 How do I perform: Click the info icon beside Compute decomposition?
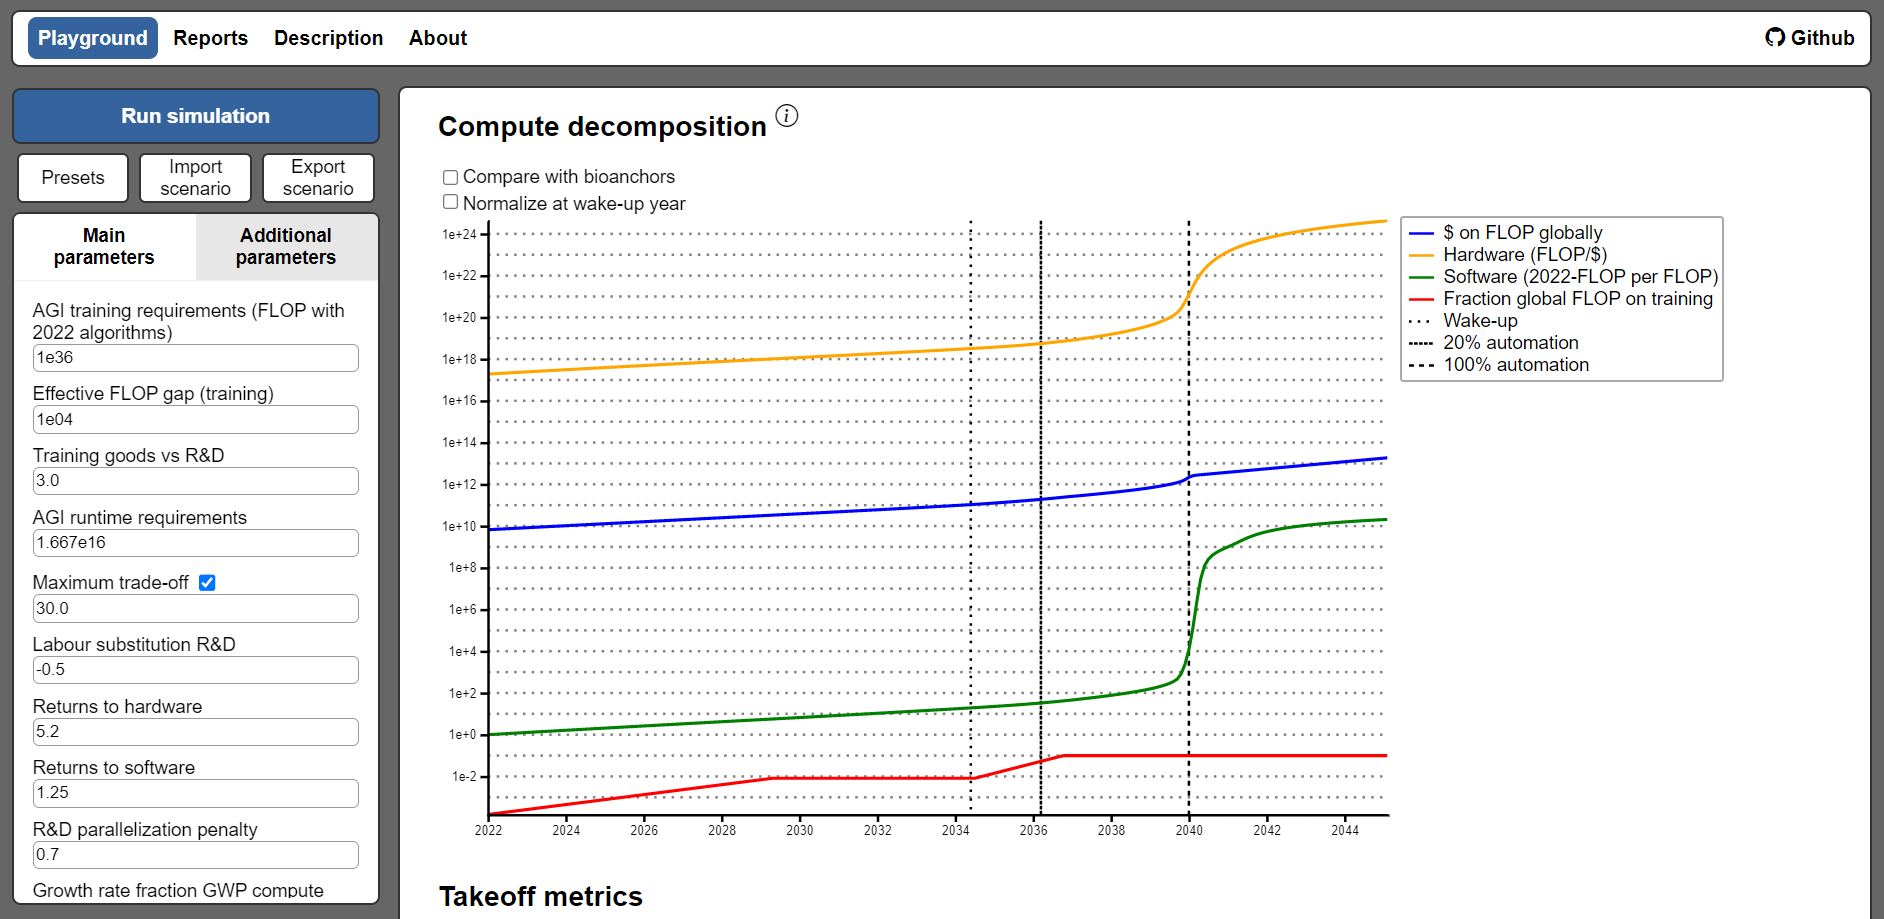[x=787, y=116]
